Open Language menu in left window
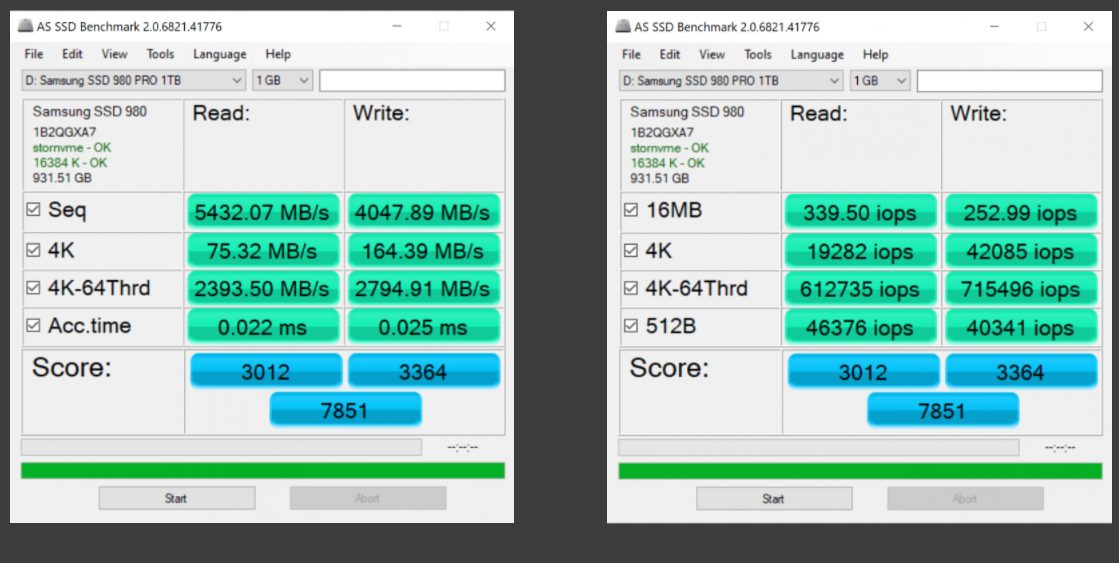Screen dimensions: 1119x563 [220, 54]
